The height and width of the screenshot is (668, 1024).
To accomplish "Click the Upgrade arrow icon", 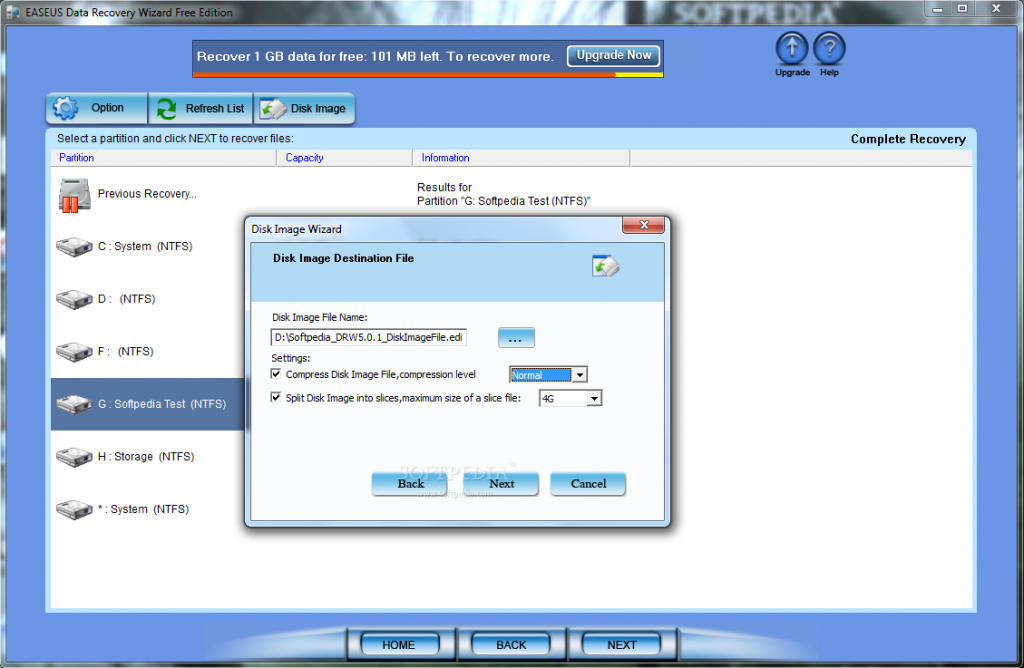I will pos(792,48).
